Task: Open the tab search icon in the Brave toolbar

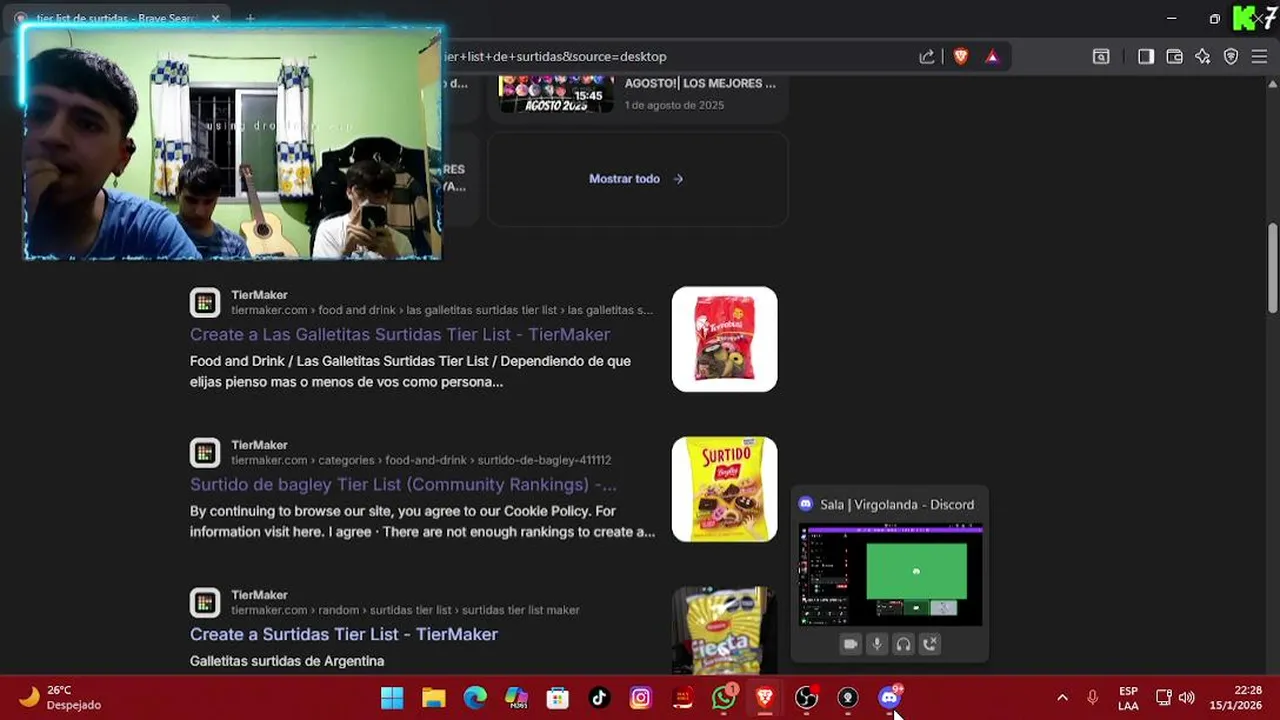Action: 1101,57
